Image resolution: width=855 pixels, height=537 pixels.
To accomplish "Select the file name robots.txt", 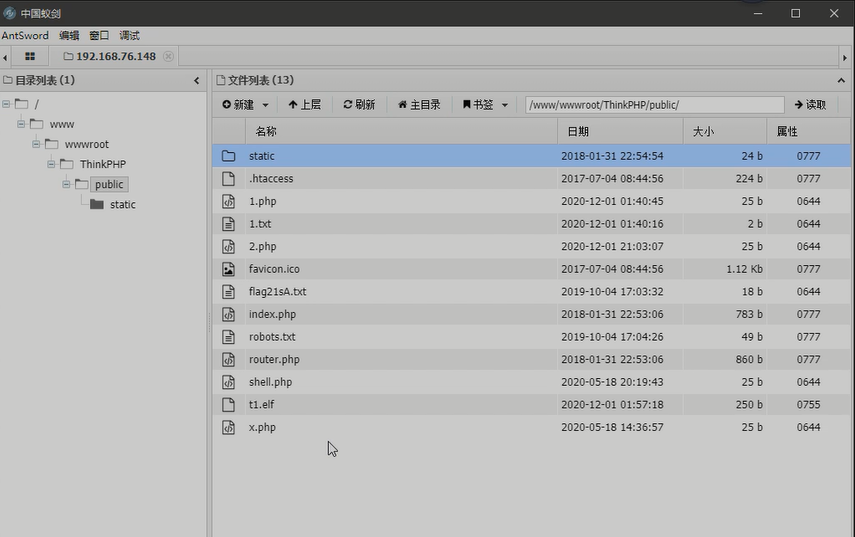I will (272, 337).
